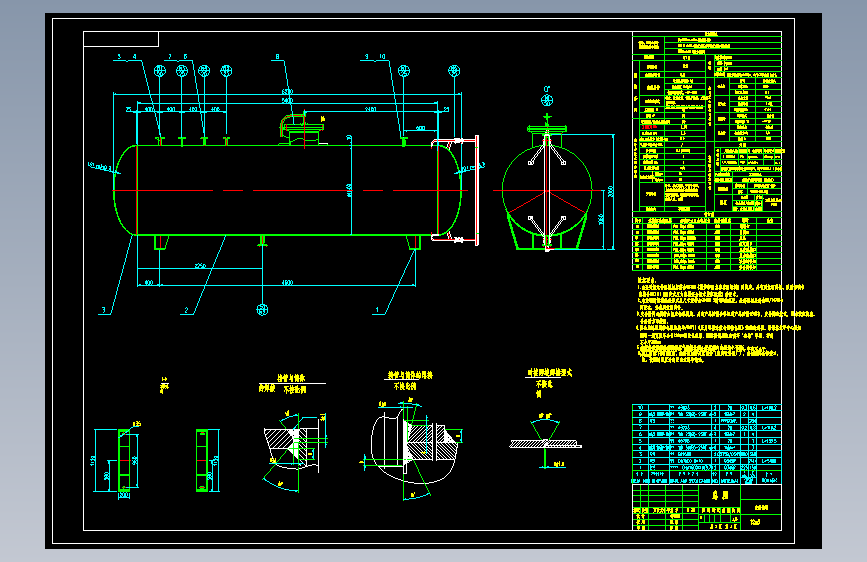Select the left saddle support under the tank

(x=161, y=242)
